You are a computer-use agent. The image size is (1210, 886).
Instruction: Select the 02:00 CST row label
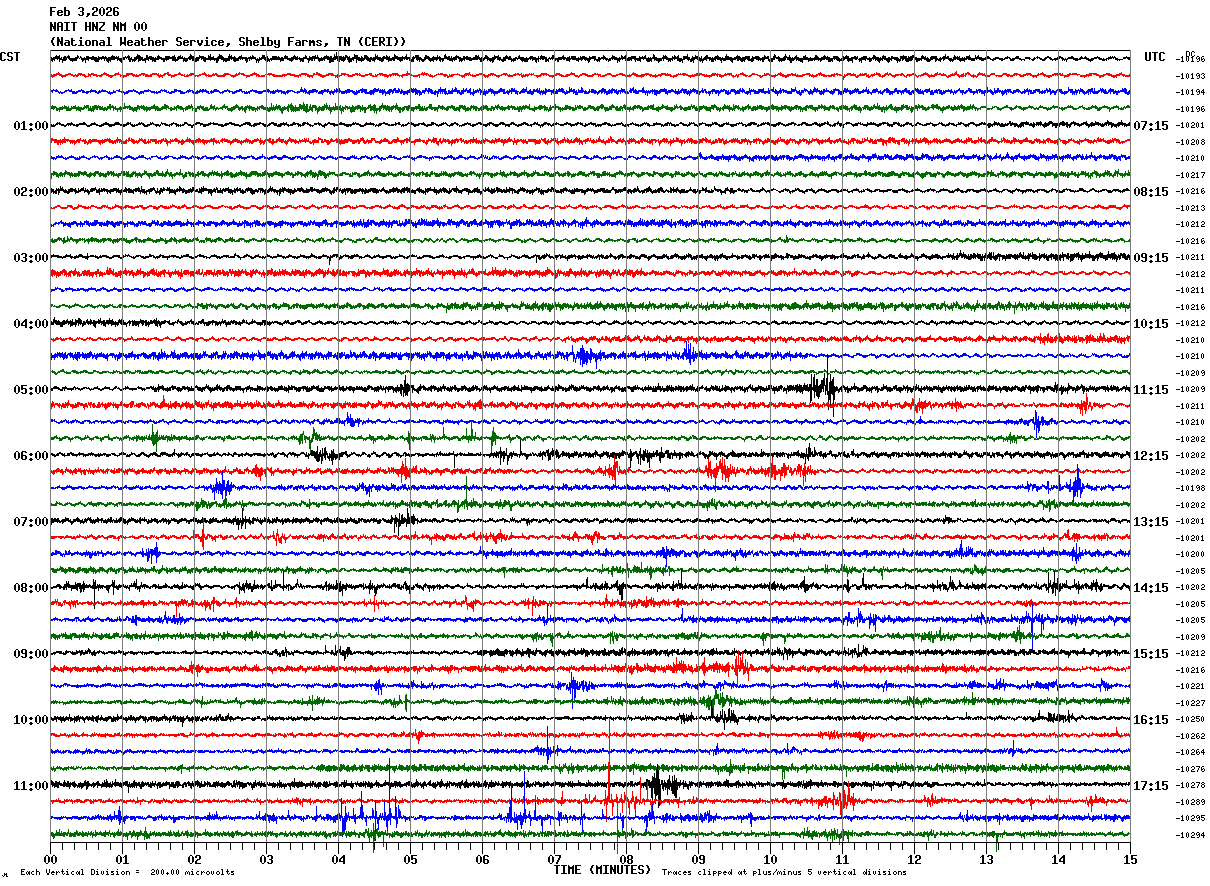(x=31, y=192)
